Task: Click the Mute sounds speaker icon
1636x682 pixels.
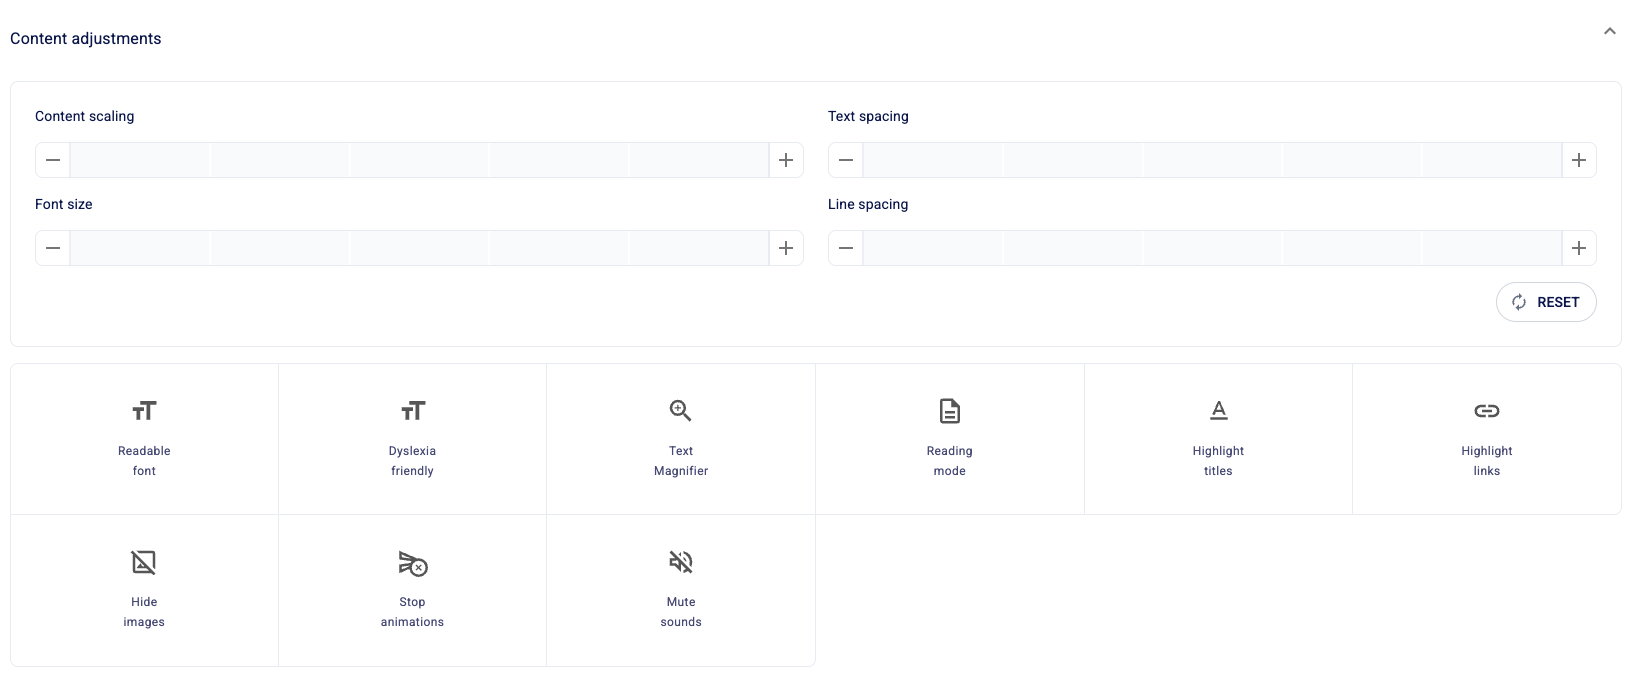Action: pos(681,562)
